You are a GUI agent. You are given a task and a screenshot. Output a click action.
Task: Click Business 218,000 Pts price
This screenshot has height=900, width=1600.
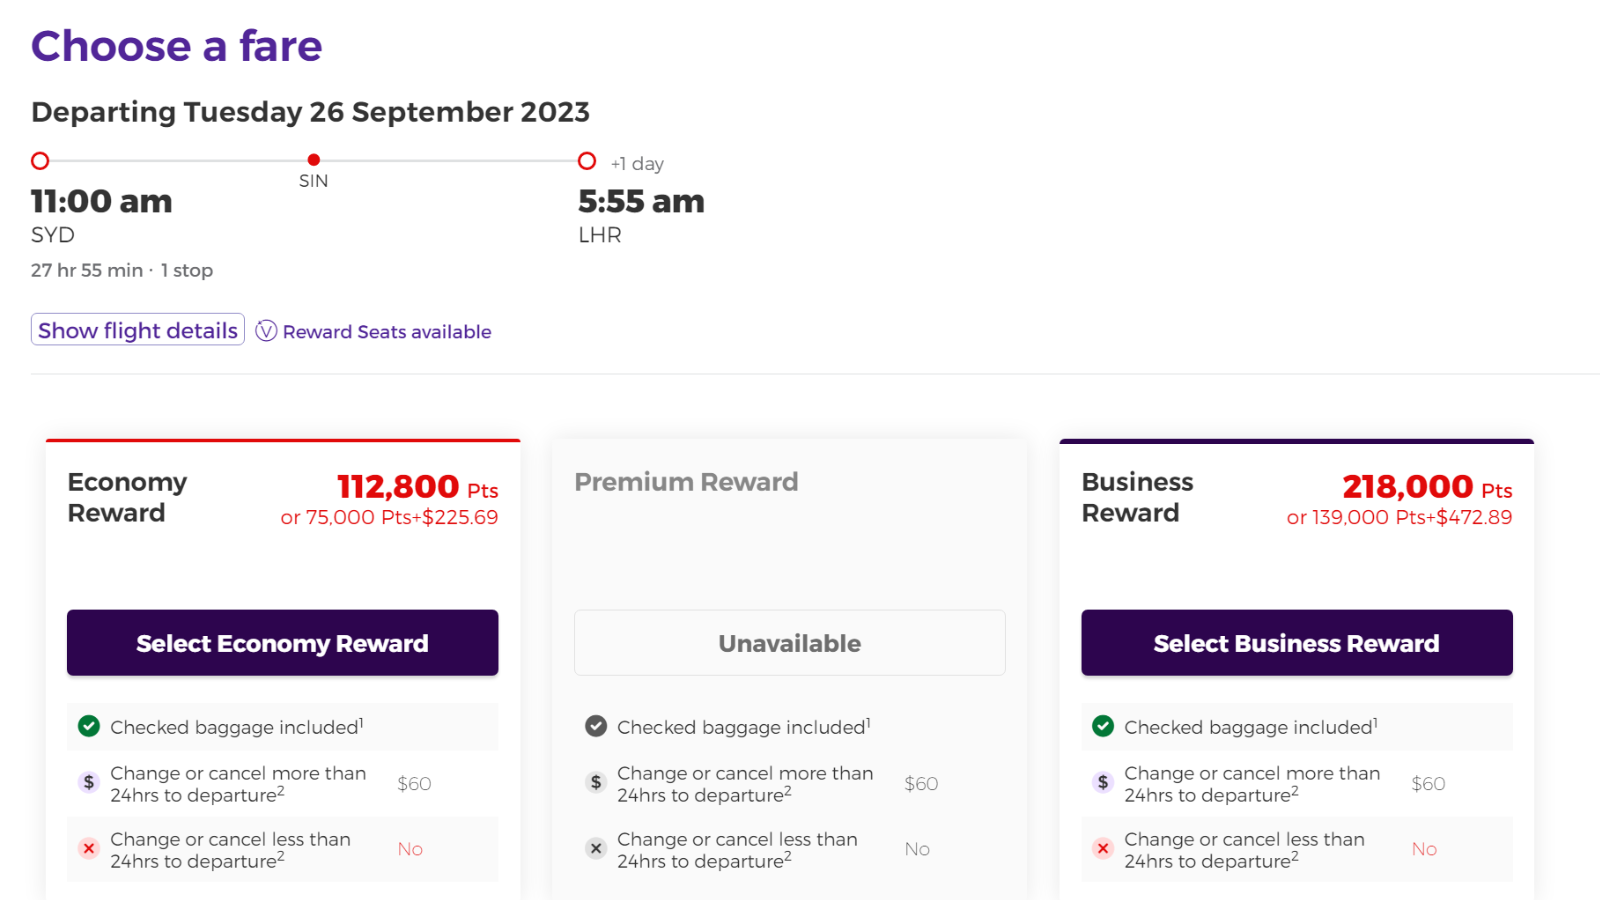pyautogui.click(x=1427, y=487)
